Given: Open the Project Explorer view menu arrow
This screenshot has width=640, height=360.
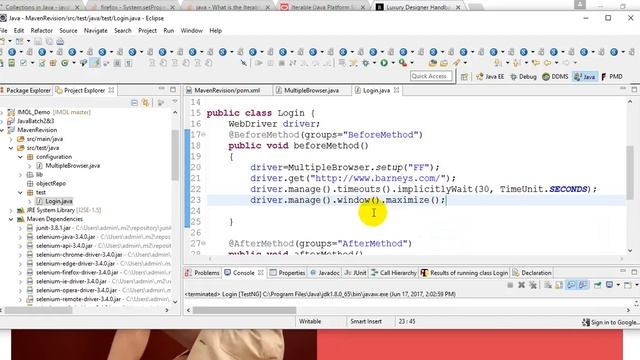Looking at the screenshot, I should (x=175, y=102).
